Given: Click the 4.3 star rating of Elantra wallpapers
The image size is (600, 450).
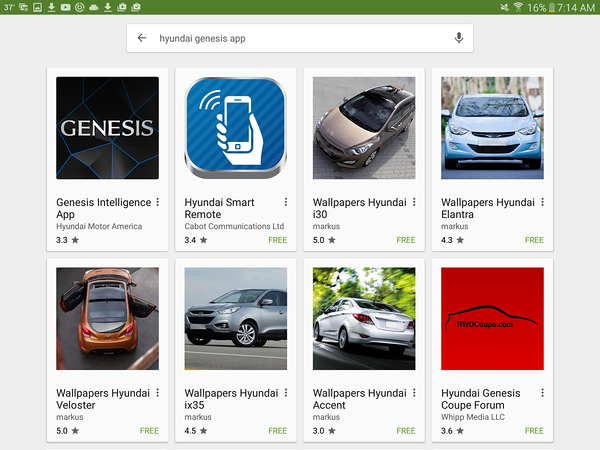Looking at the screenshot, I should point(452,240).
